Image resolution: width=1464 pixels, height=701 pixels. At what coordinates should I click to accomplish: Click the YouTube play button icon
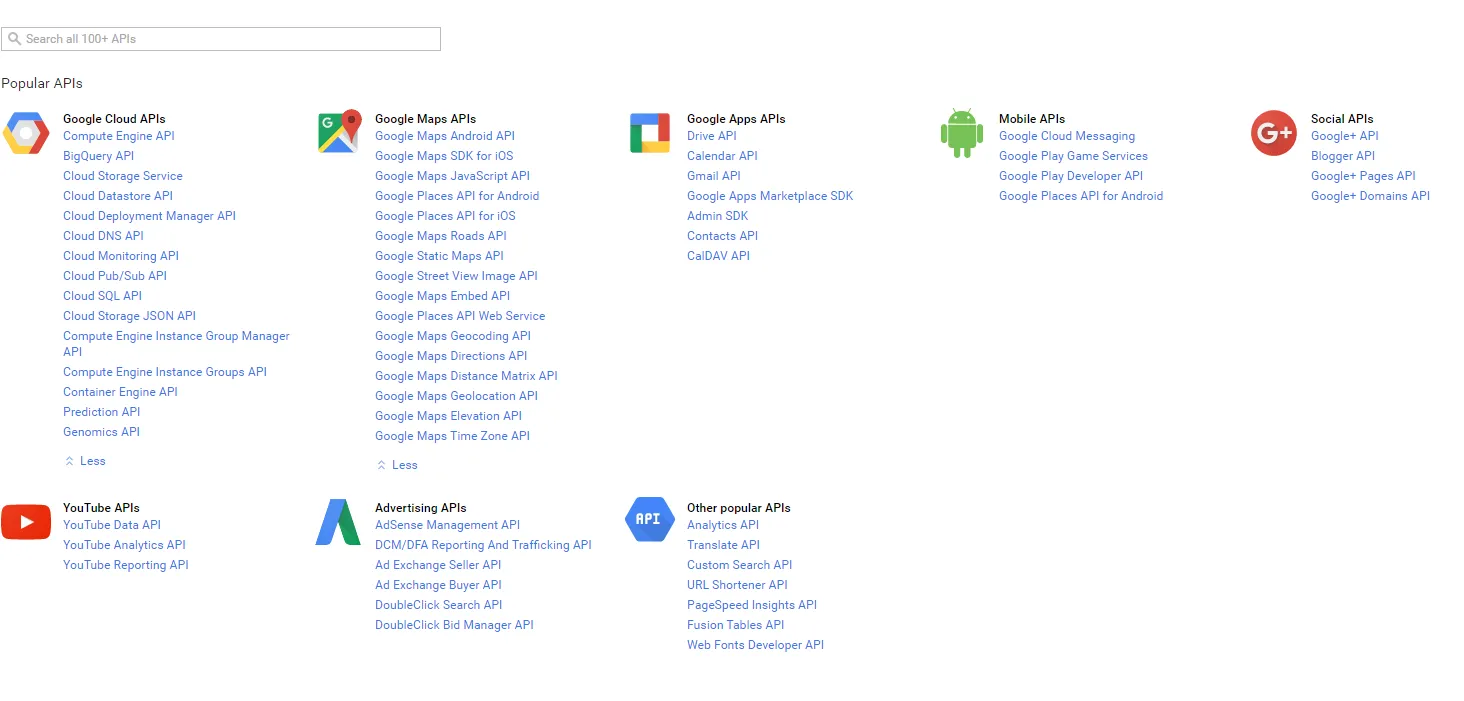tap(26, 521)
